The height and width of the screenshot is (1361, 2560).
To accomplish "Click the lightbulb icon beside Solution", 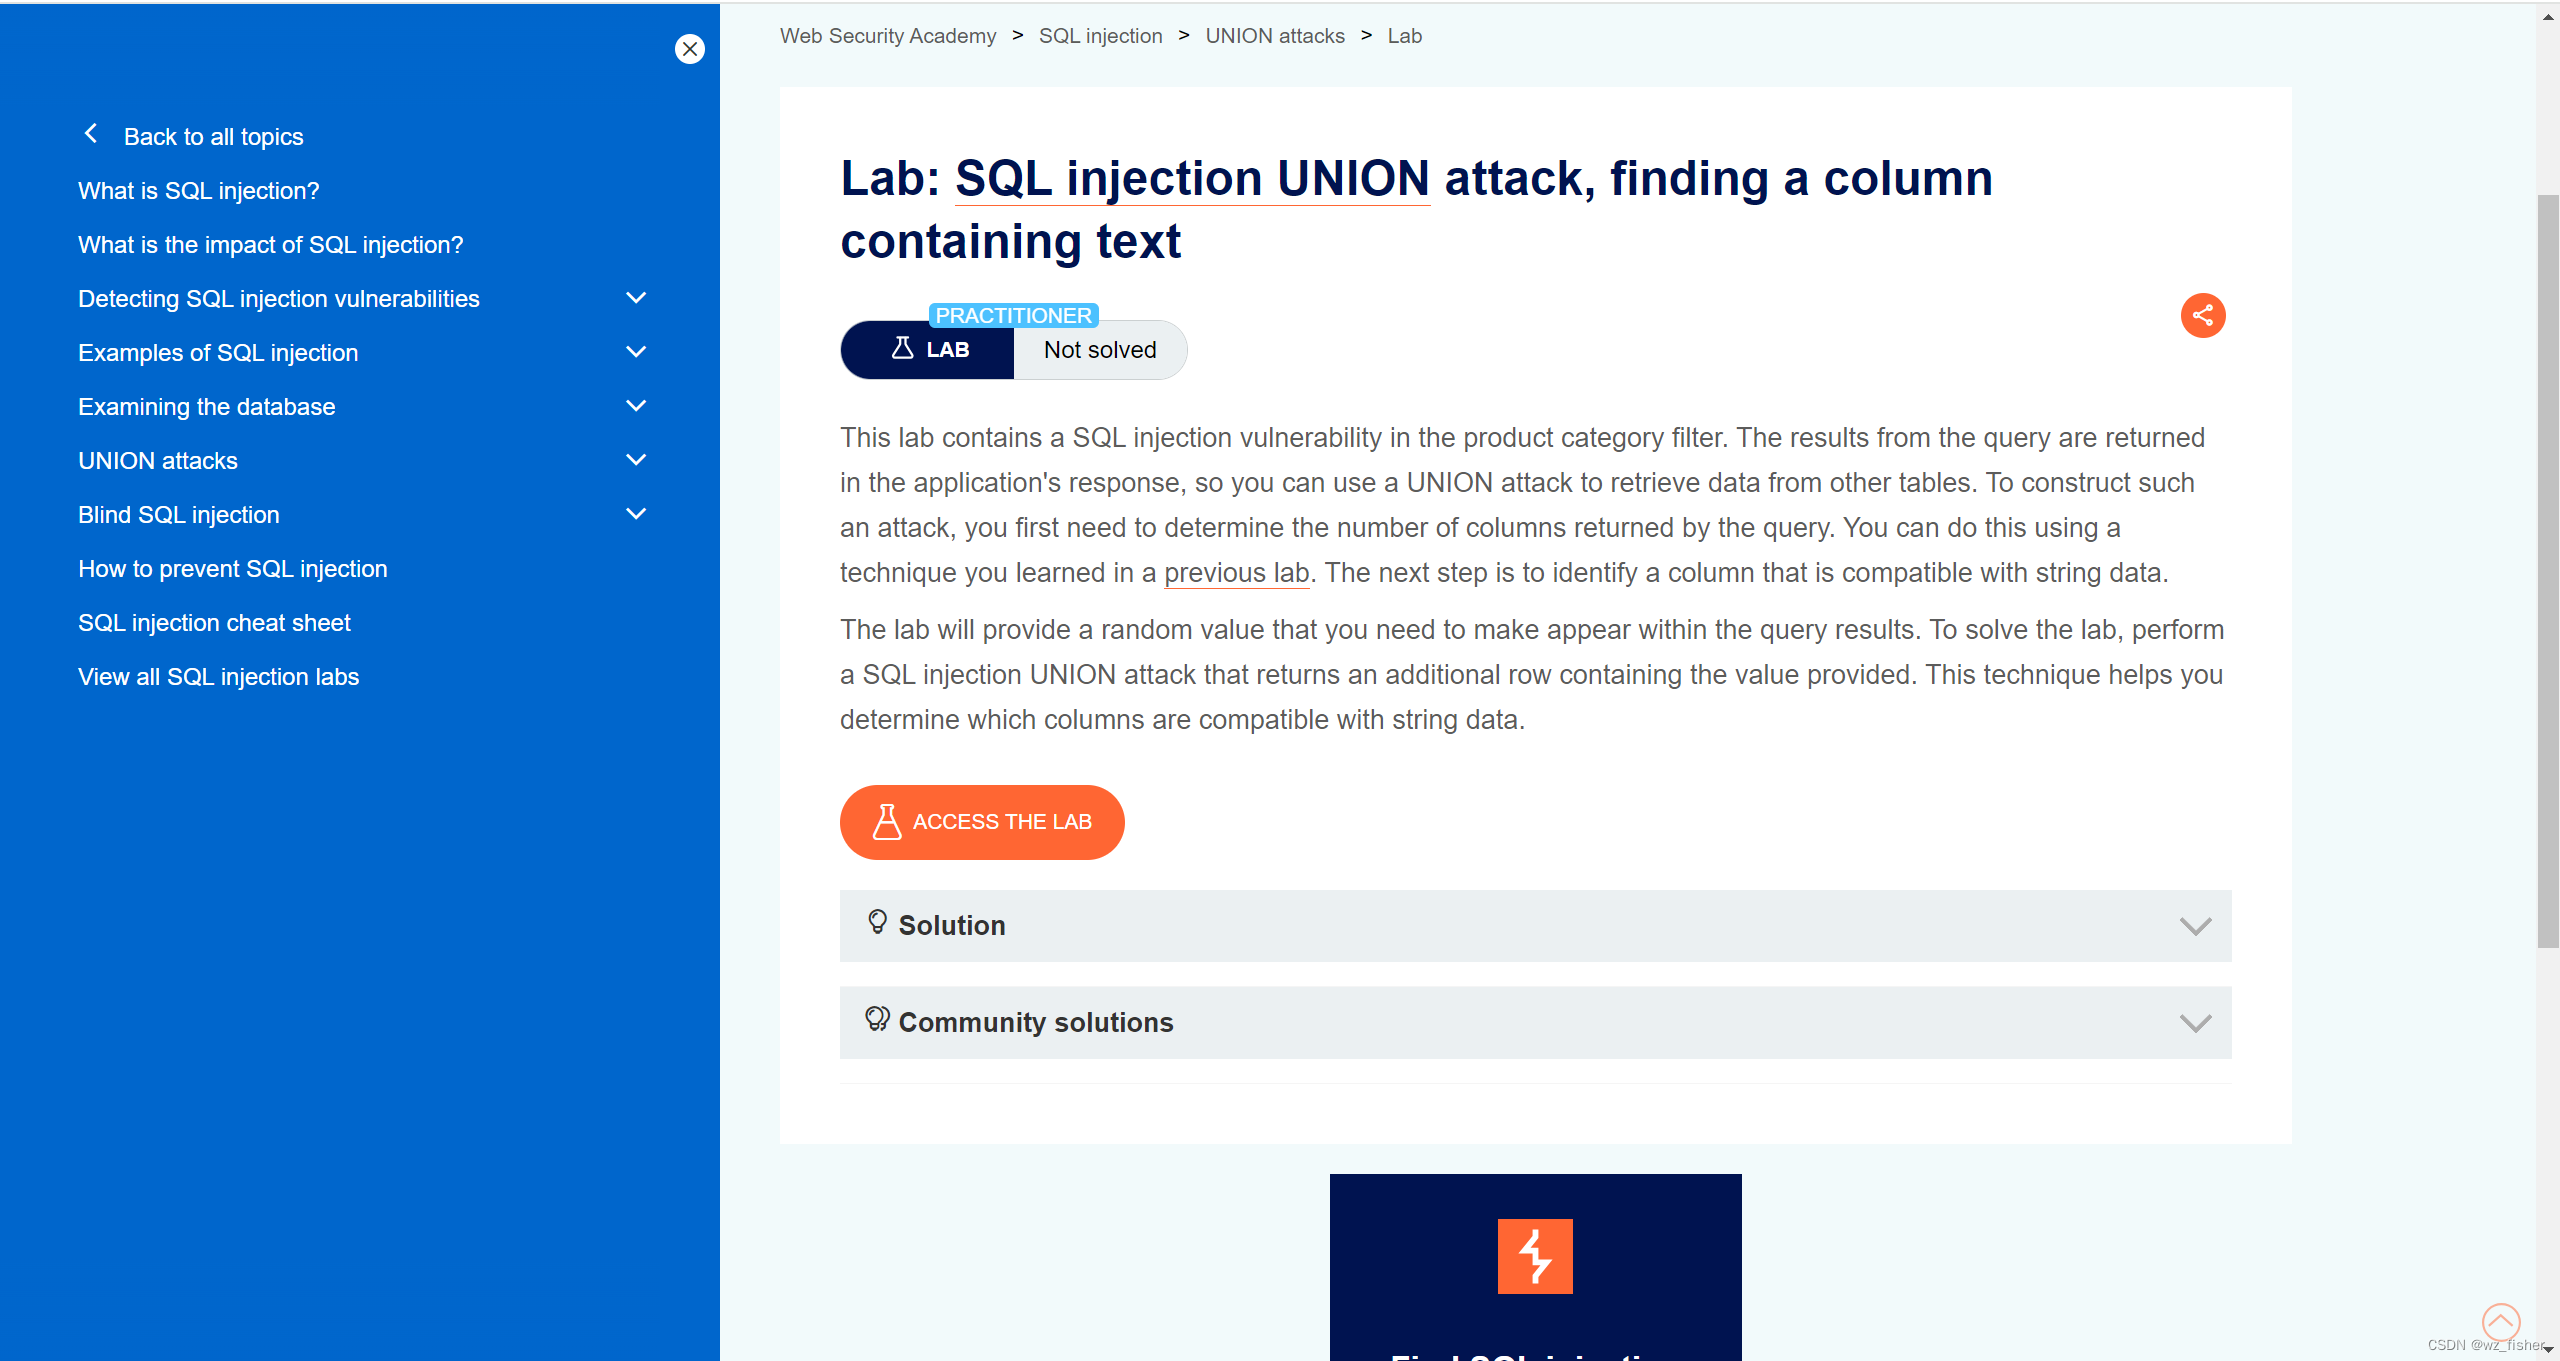I will pos(877,922).
